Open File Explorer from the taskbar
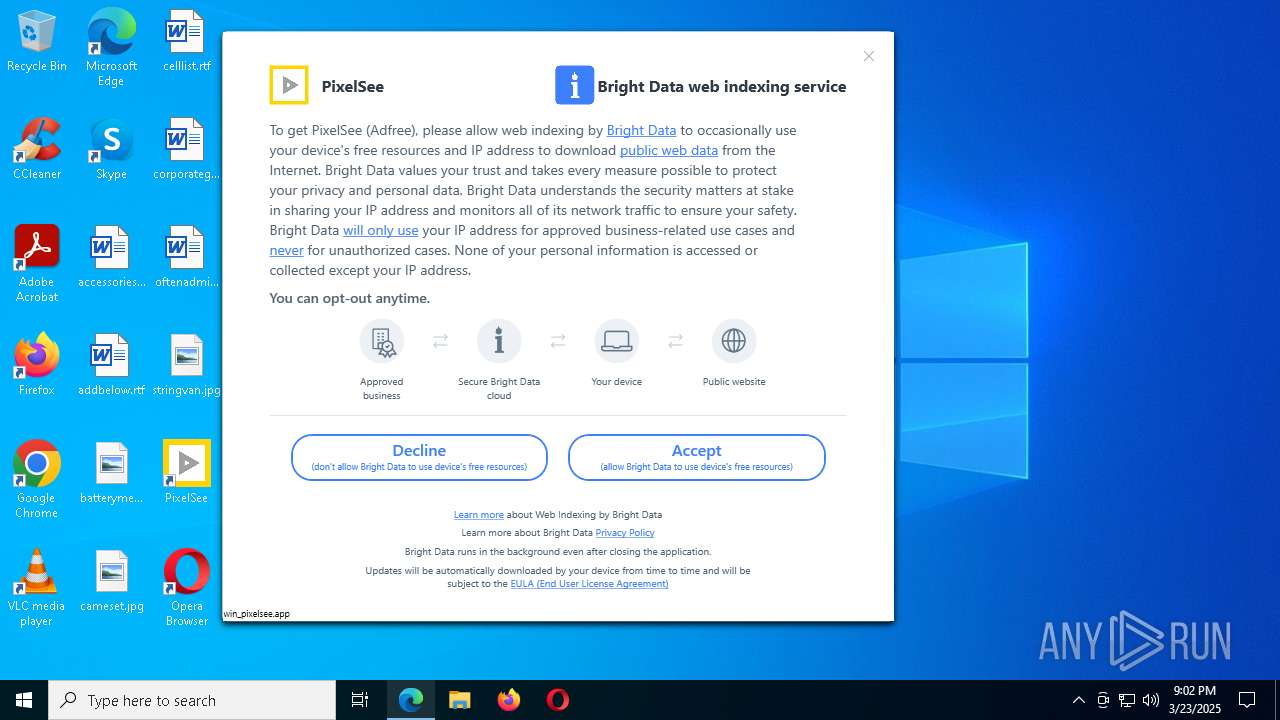Screen dimensions: 1280x720 459,700
